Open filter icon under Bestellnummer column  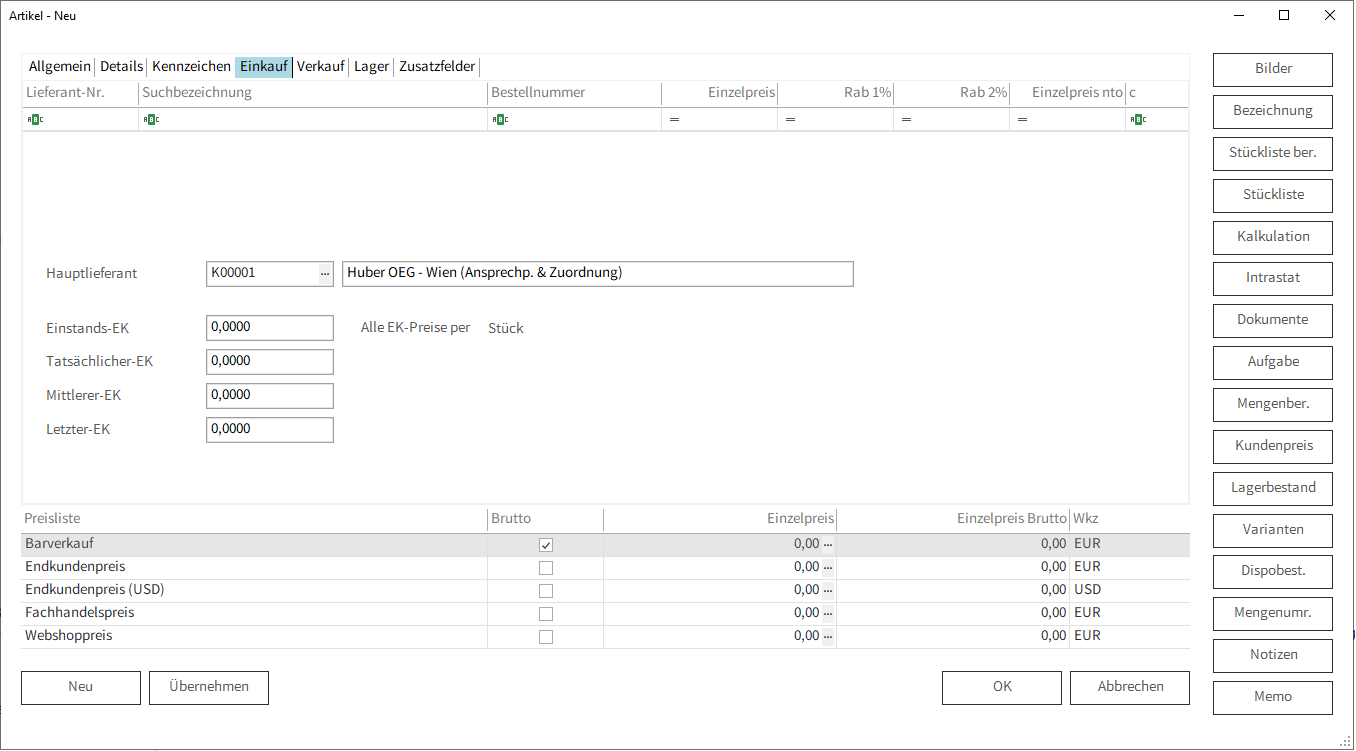click(500, 120)
